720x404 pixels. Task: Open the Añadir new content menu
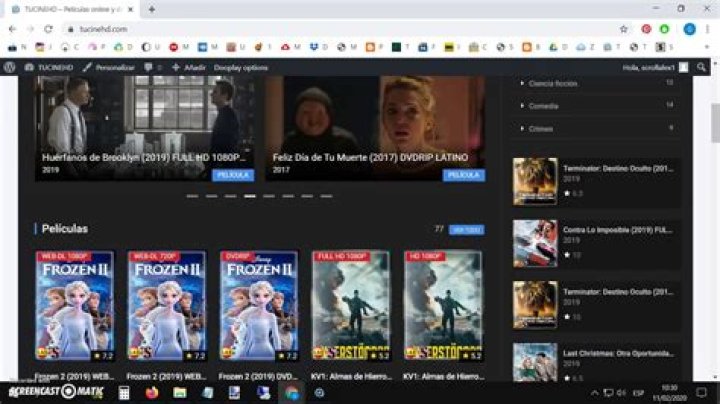click(x=188, y=67)
